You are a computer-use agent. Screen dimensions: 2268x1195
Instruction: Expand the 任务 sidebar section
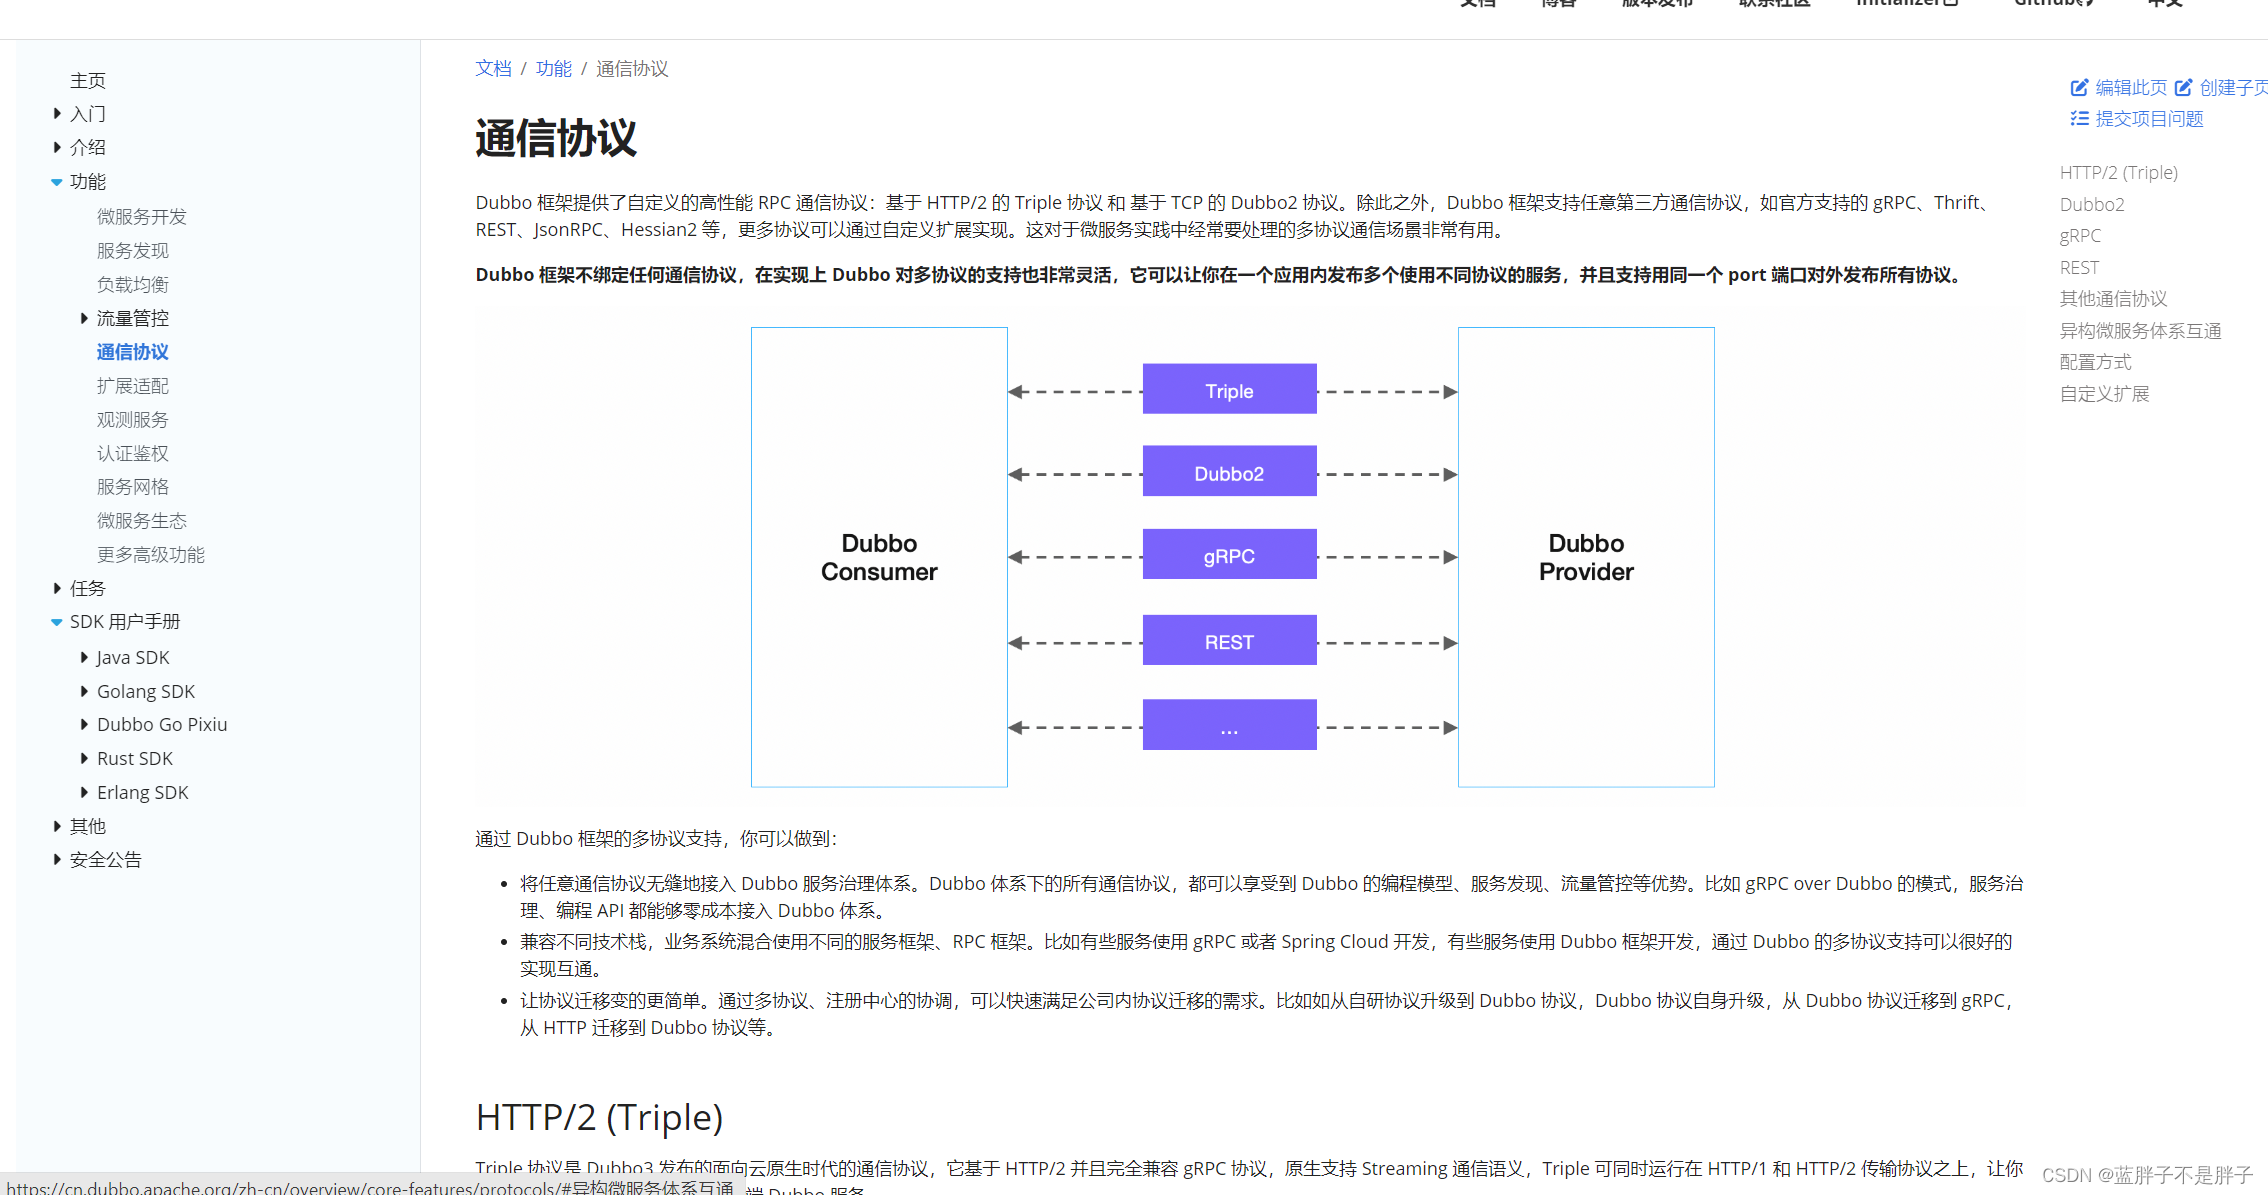click(x=57, y=588)
